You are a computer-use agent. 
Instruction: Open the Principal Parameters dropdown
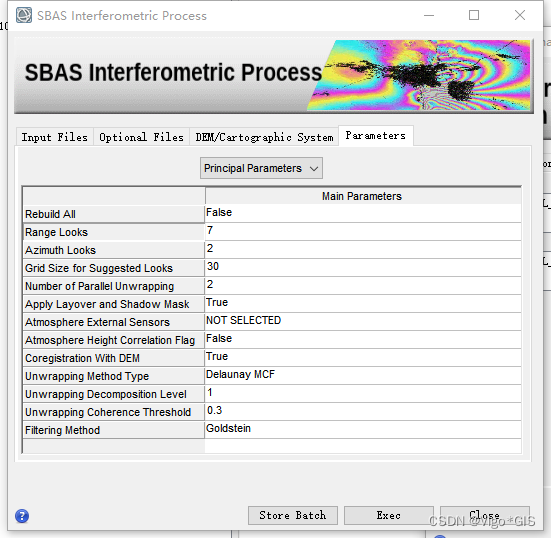[261, 168]
